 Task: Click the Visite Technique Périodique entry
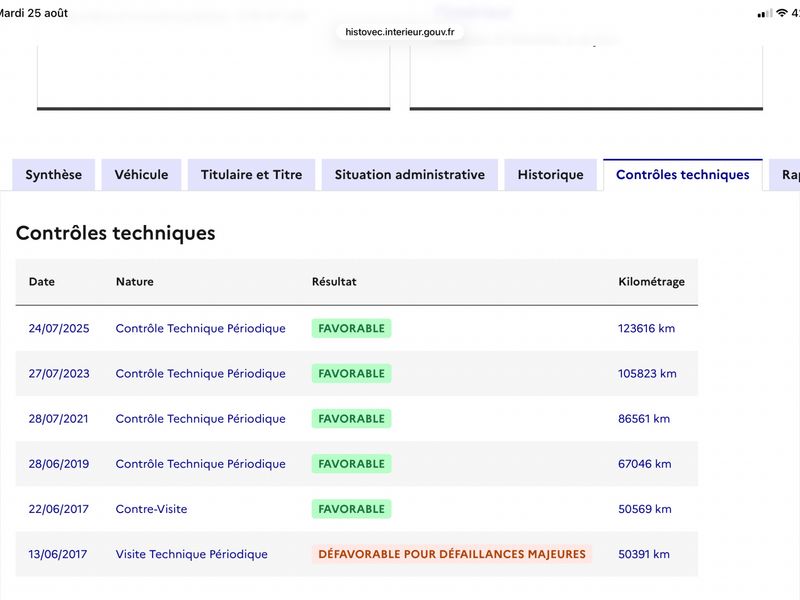[191, 554]
